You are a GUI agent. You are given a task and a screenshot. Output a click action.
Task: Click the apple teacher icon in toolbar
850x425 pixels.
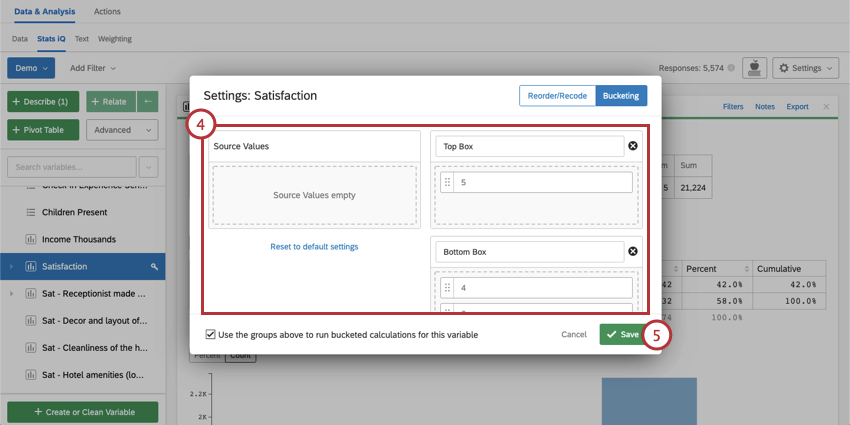tap(756, 68)
